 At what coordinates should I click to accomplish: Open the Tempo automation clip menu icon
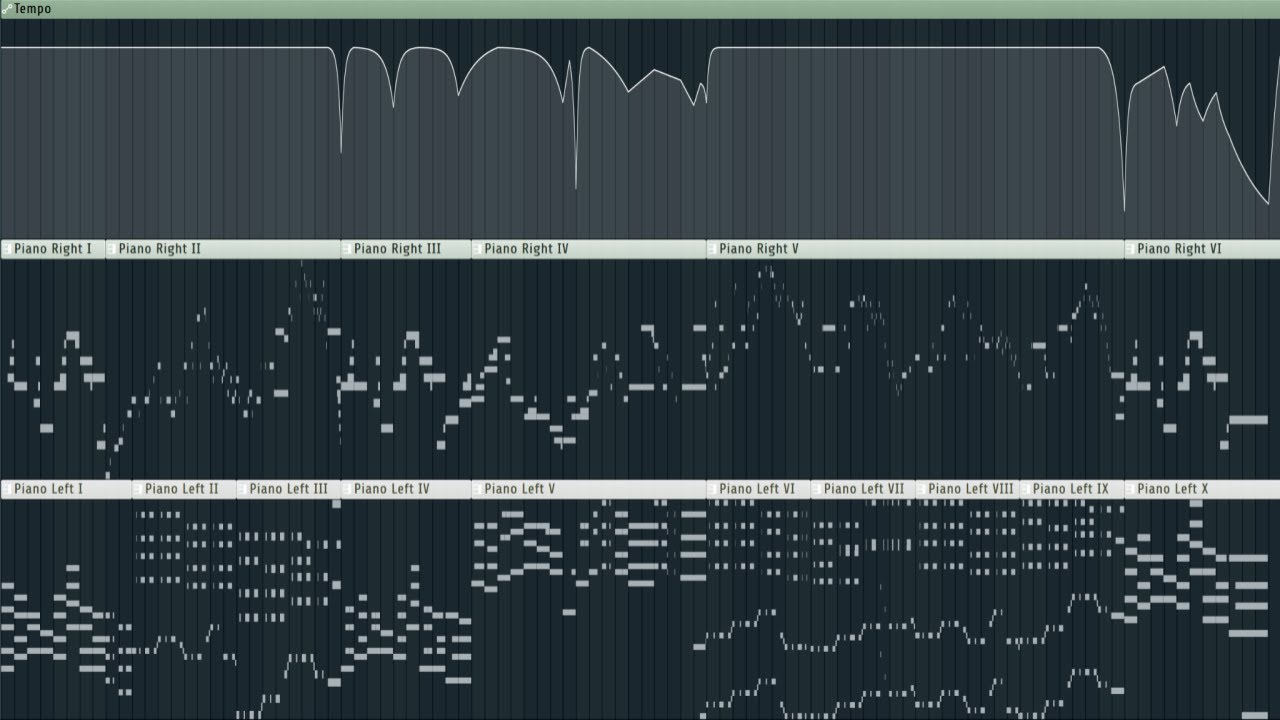tap(7, 9)
